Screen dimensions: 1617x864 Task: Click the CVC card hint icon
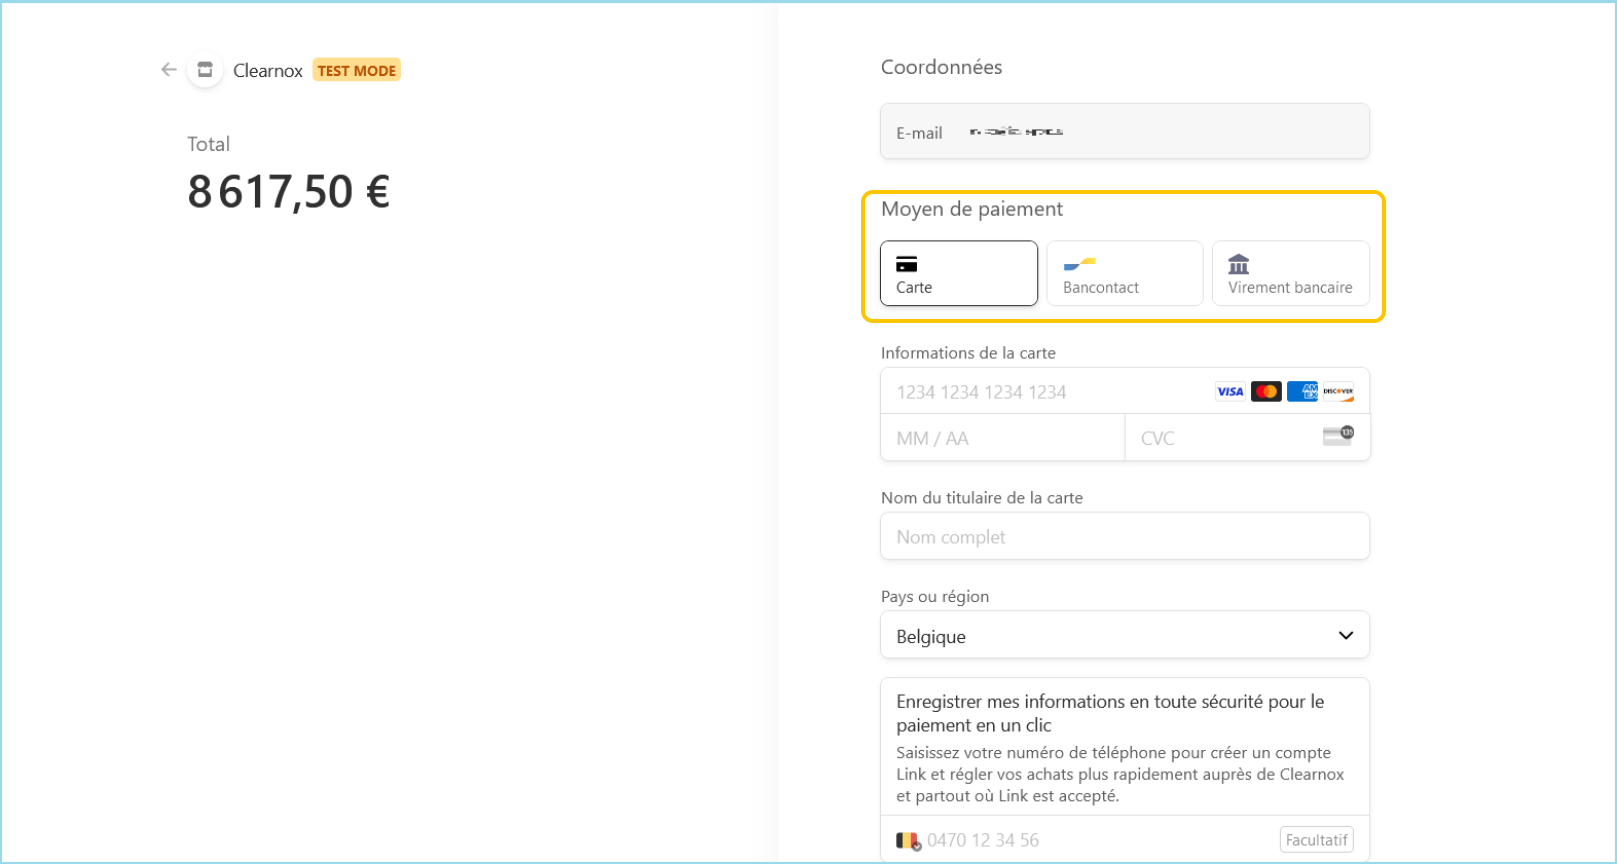(1338, 435)
